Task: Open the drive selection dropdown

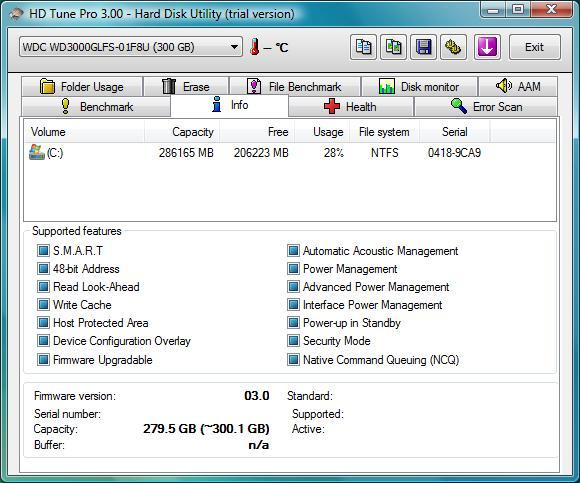Action: pyautogui.click(x=131, y=47)
